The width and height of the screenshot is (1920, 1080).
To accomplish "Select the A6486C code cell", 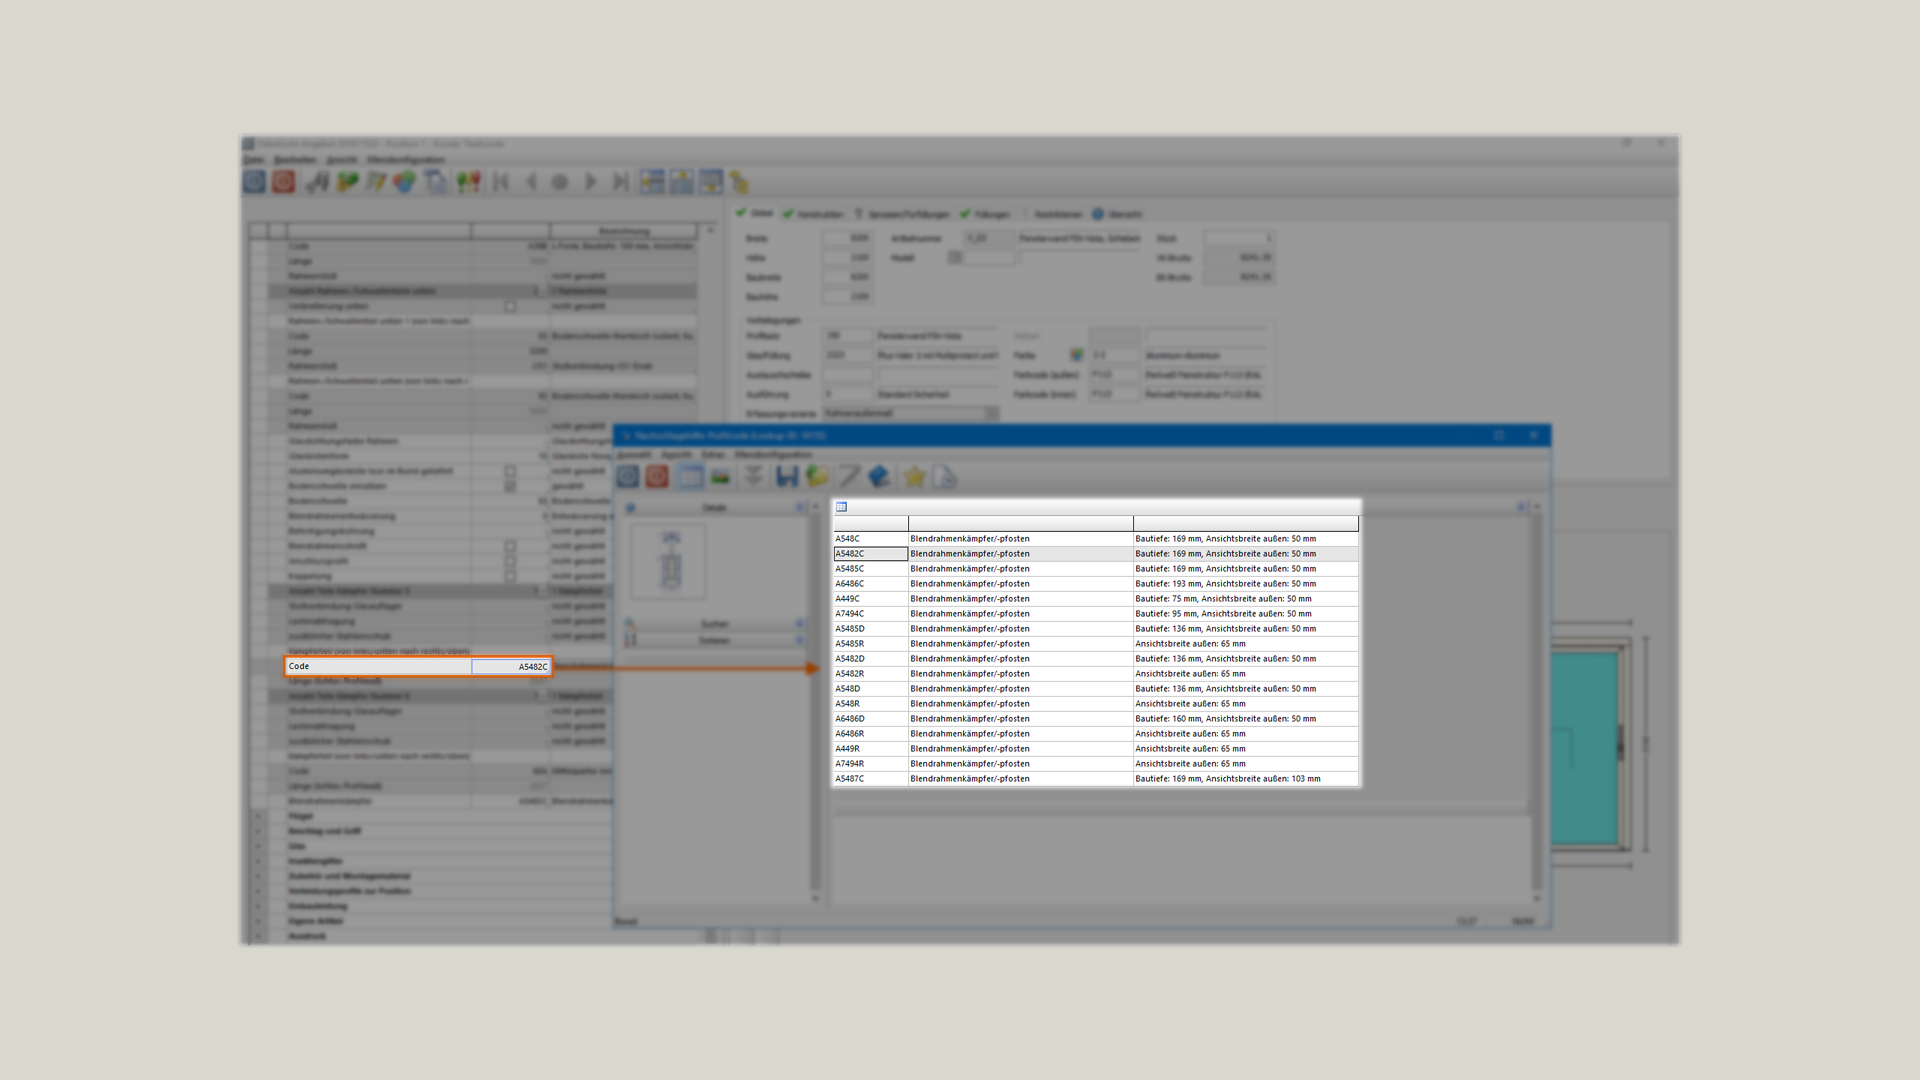I will (871, 583).
